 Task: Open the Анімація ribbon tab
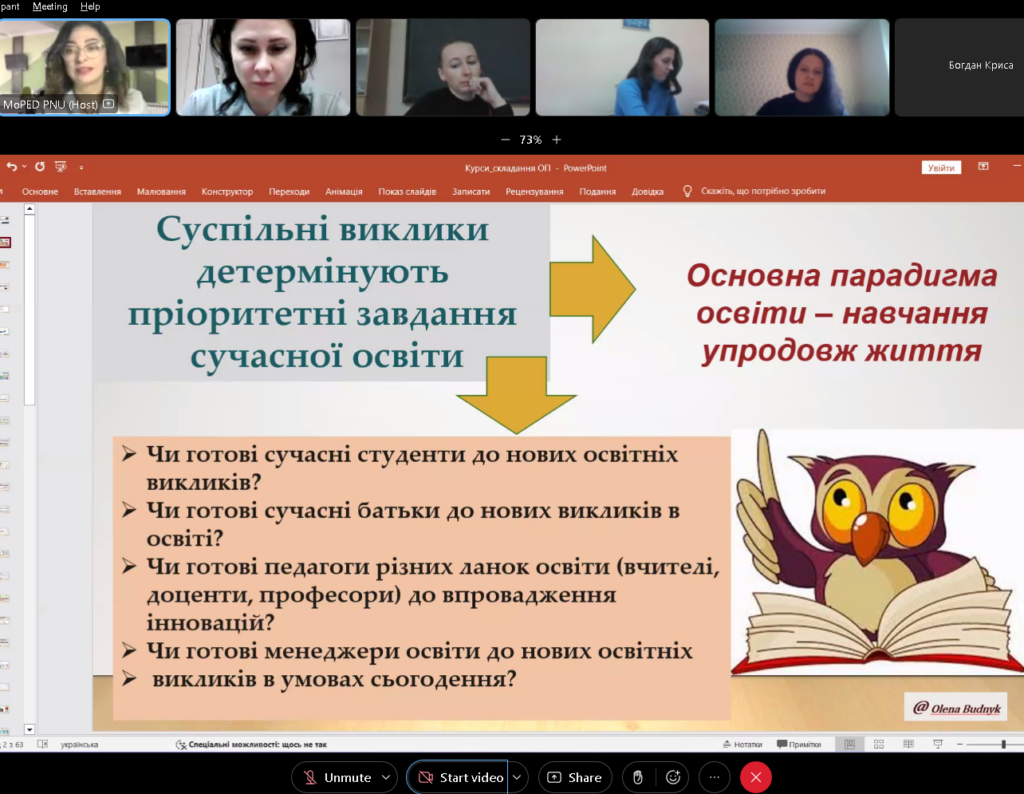tap(343, 191)
